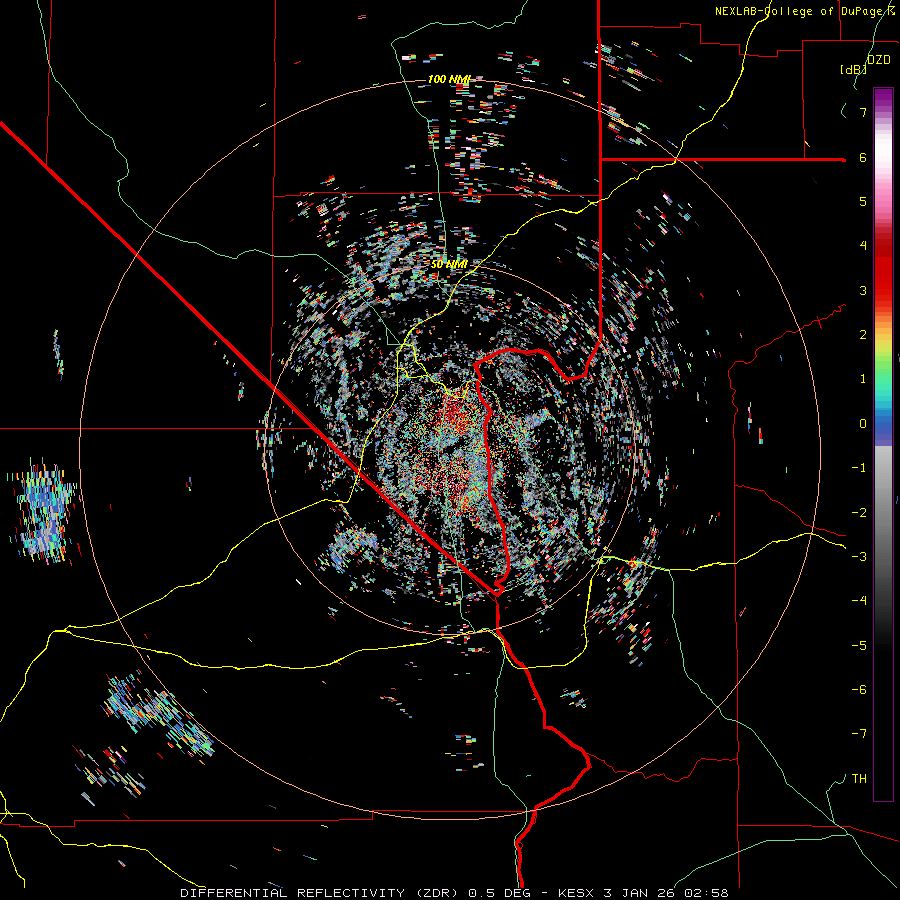Click the [dB] unit label
Image resolution: width=900 pixels, height=900 pixels.
853,69
